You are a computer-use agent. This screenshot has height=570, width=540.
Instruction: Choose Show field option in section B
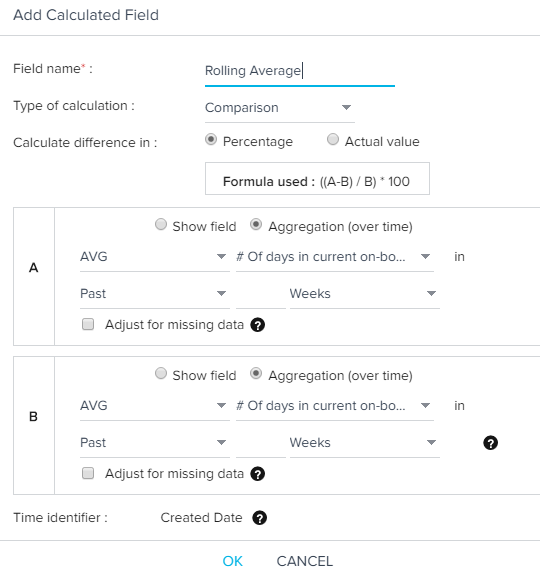click(x=161, y=373)
